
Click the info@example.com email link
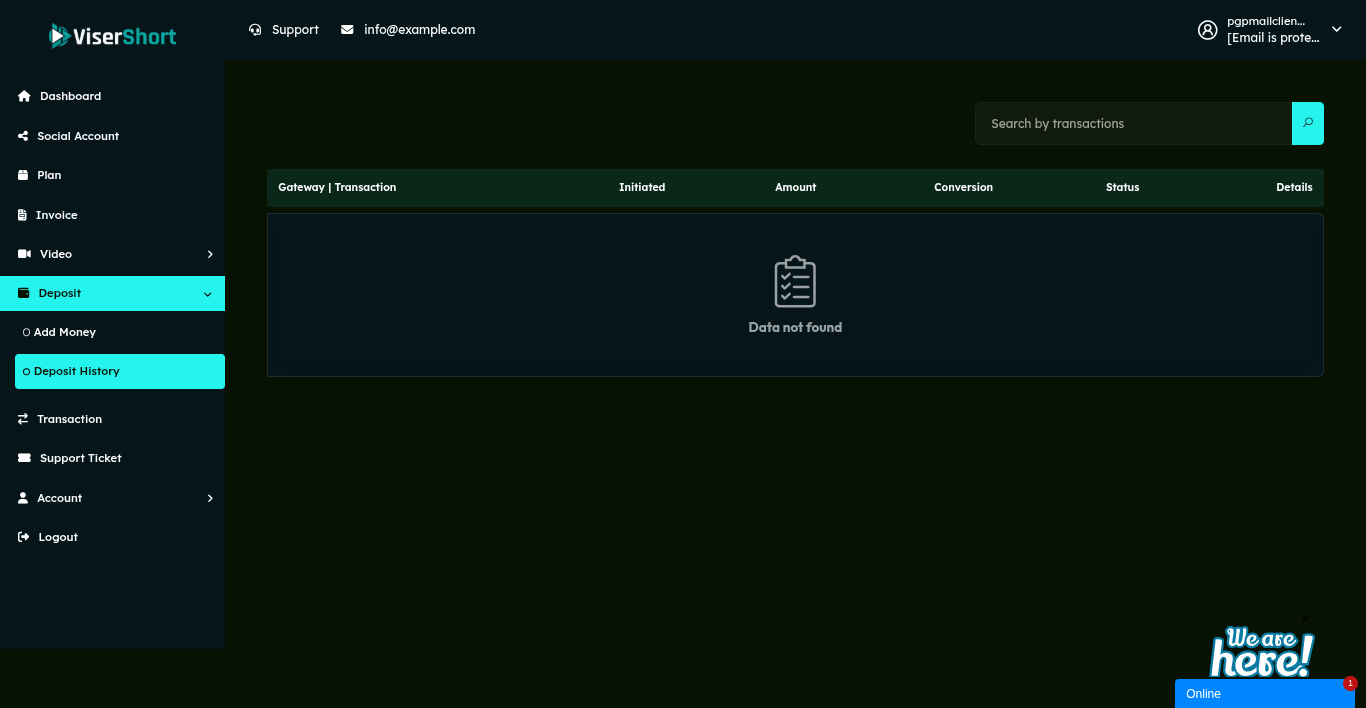tap(419, 30)
